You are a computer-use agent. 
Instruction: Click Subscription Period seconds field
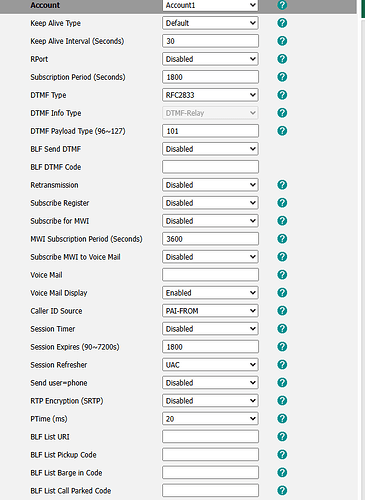click(210, 77)
